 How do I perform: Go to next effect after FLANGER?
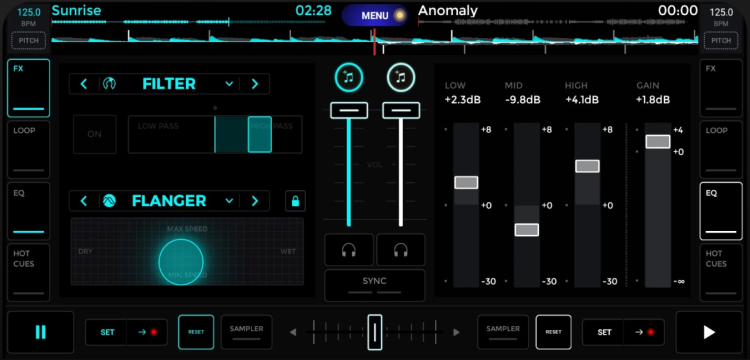[x=254, y=201]
